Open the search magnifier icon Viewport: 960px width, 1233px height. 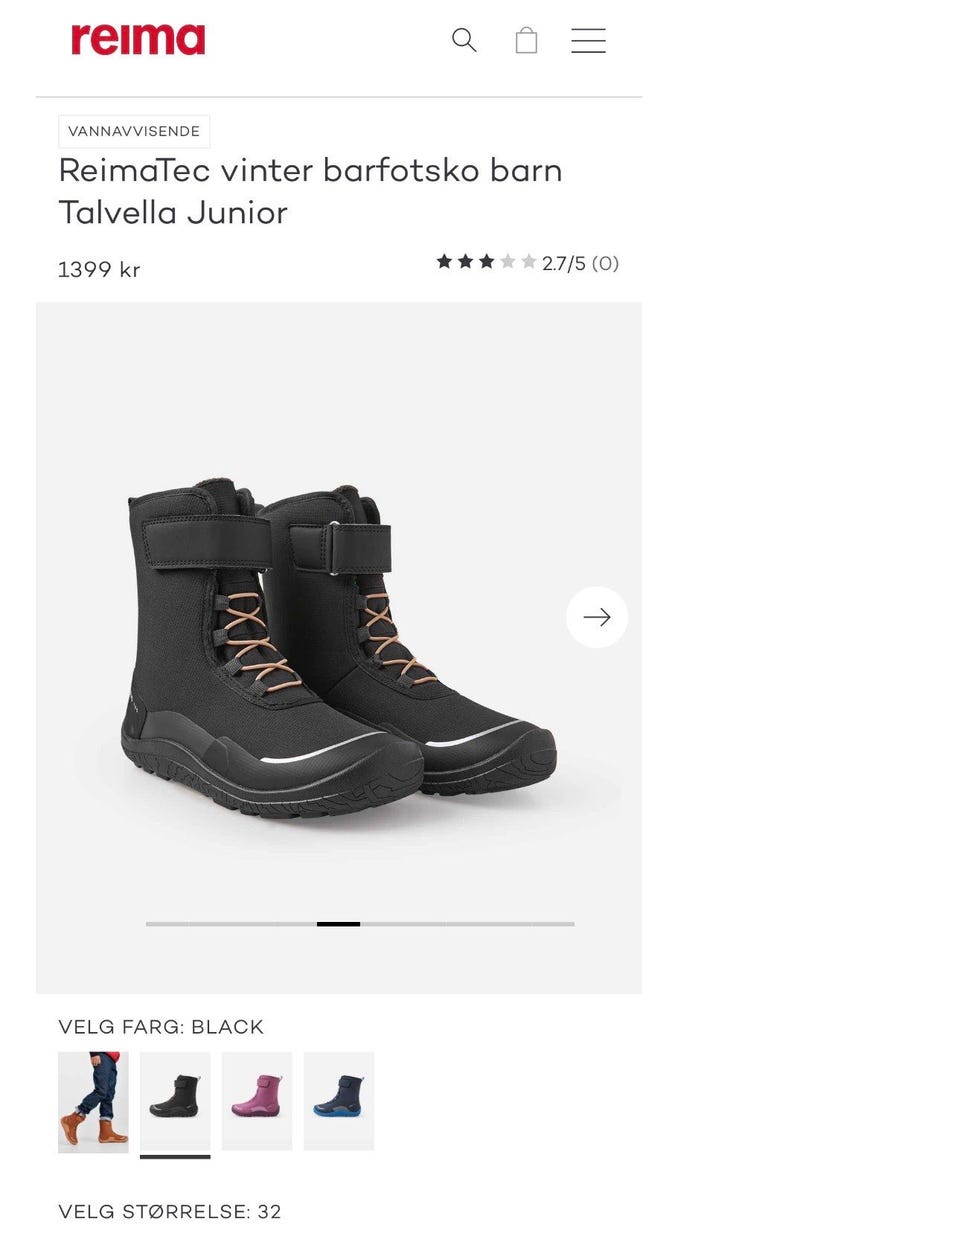coord(464,40)
